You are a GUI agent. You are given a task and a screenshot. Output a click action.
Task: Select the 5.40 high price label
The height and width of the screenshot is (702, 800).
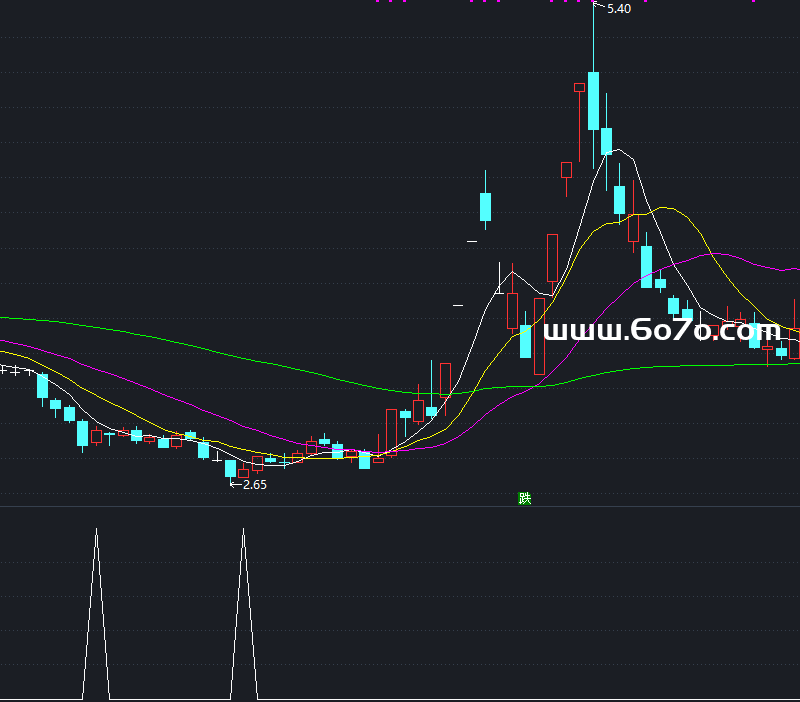tap(619, 9)
